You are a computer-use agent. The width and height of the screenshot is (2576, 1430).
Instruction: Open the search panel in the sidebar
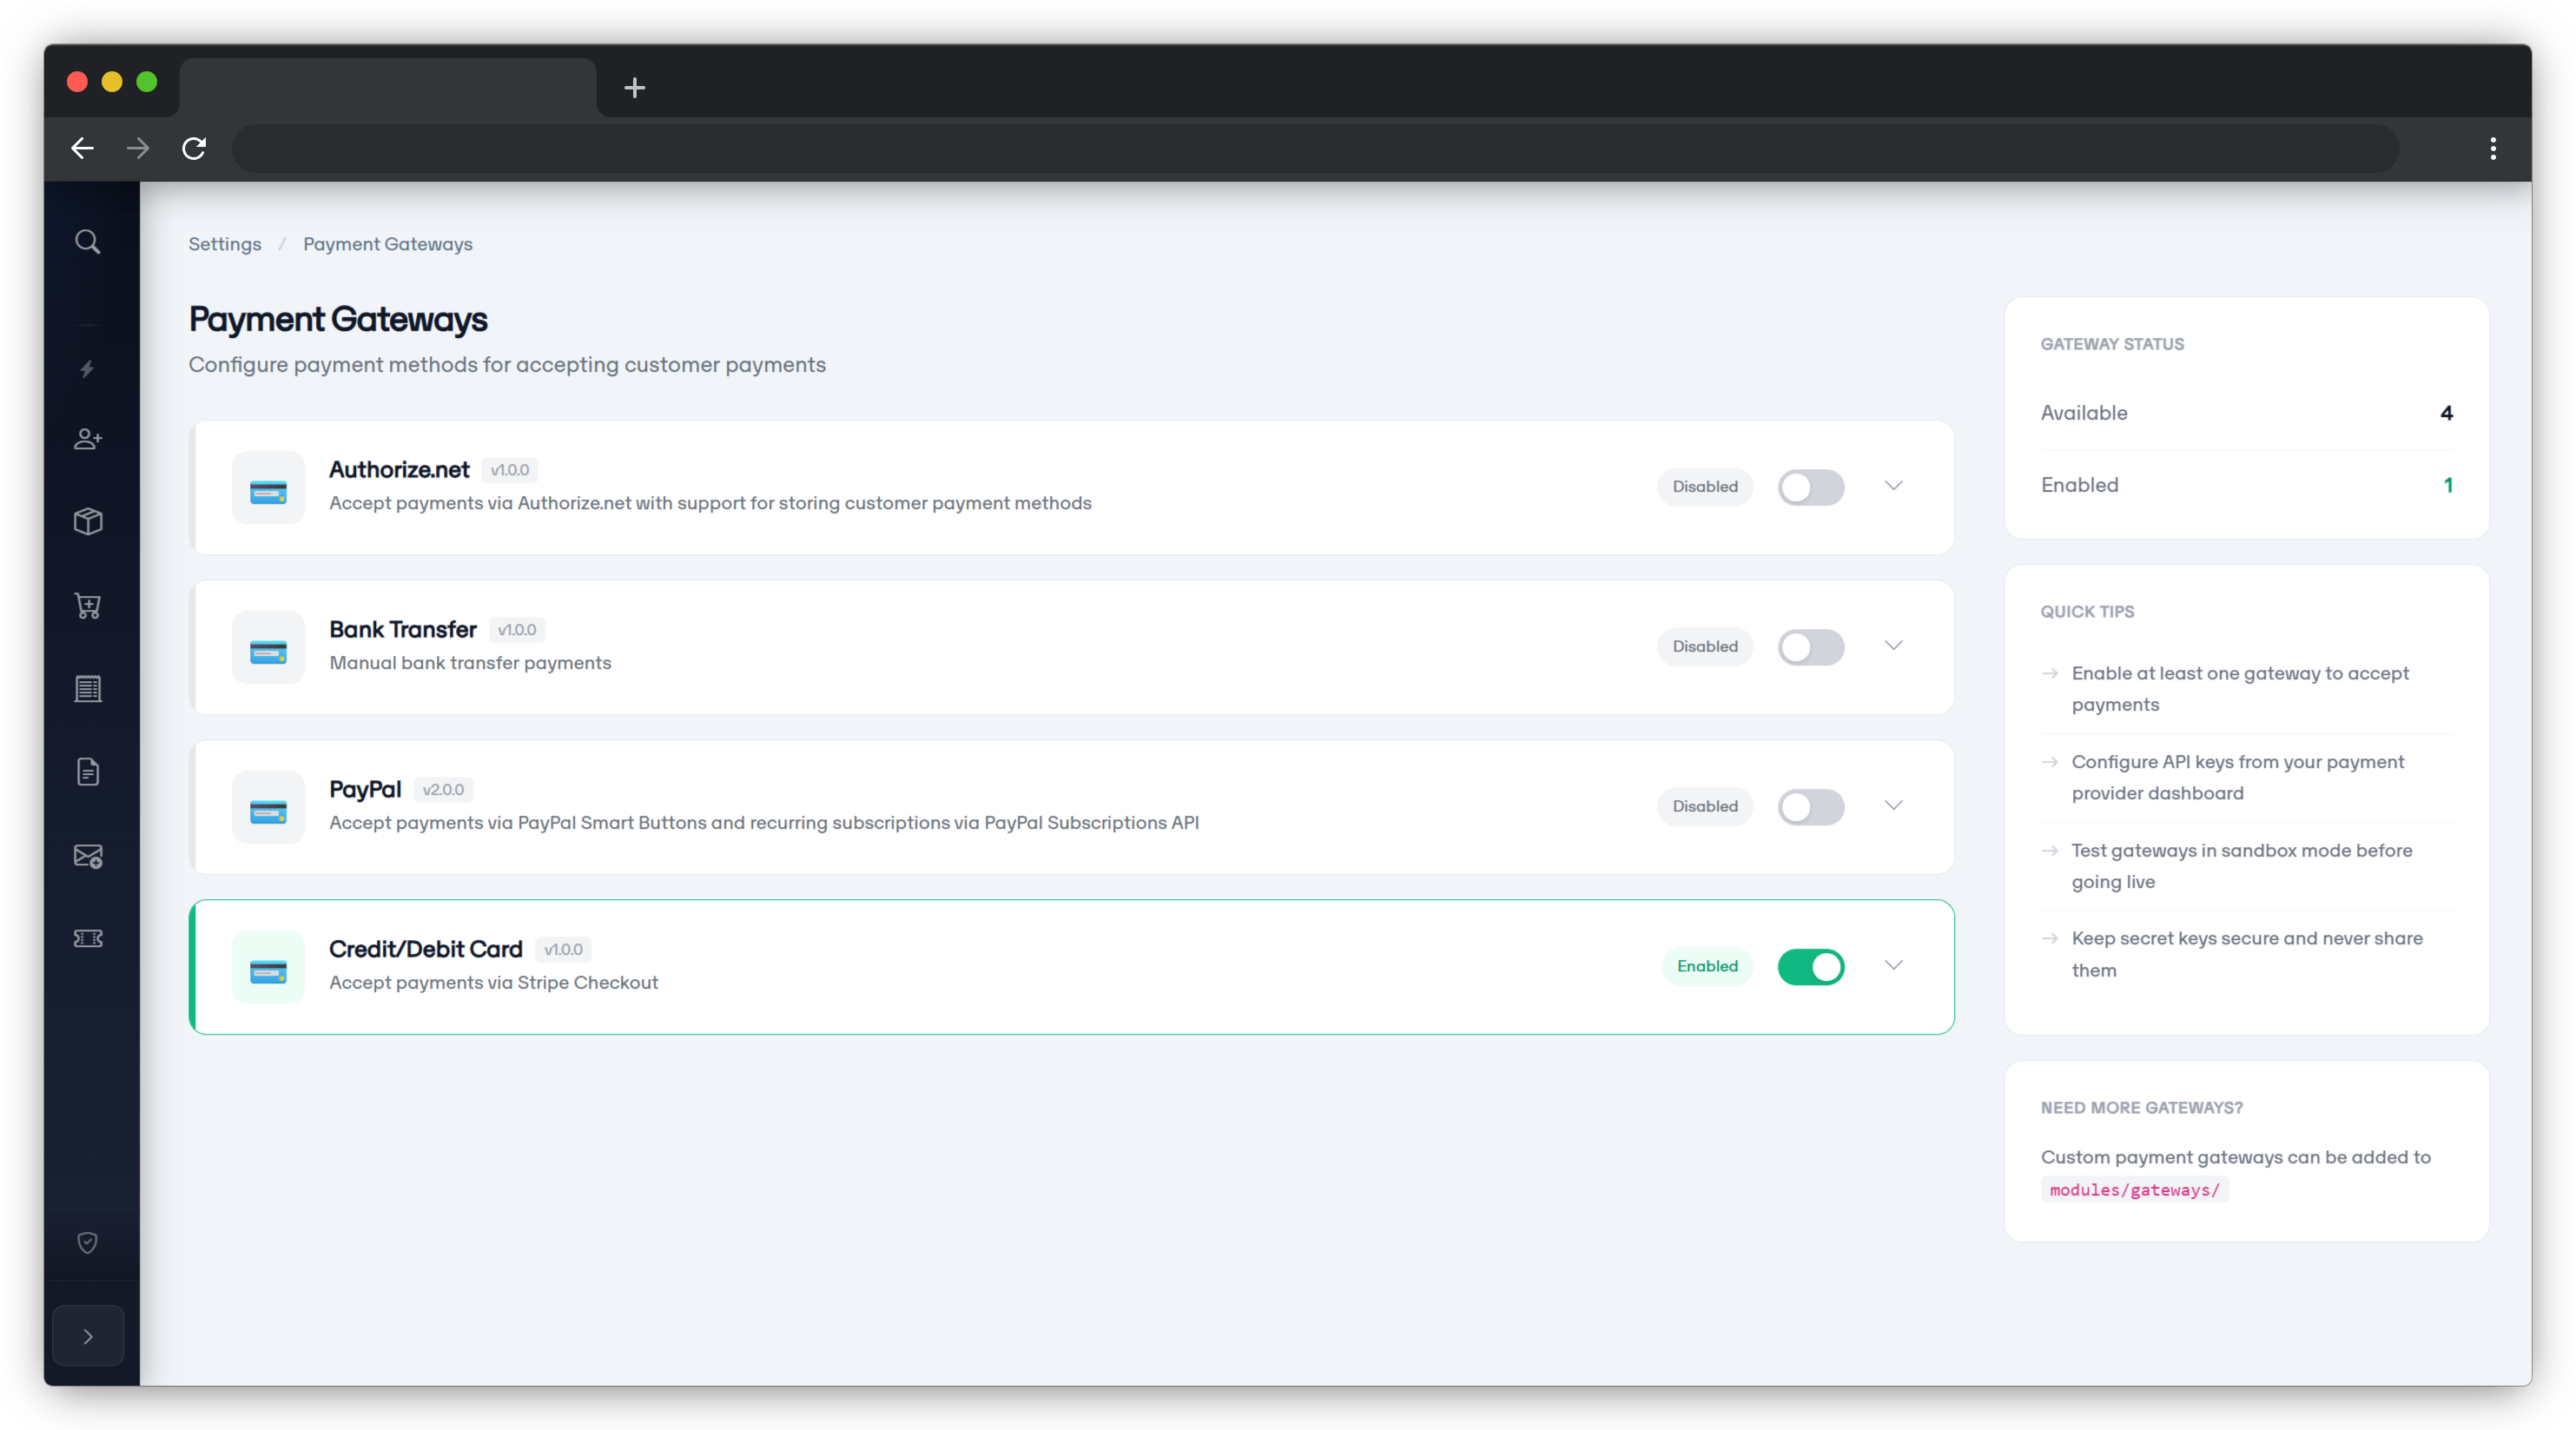coord(88,241)
